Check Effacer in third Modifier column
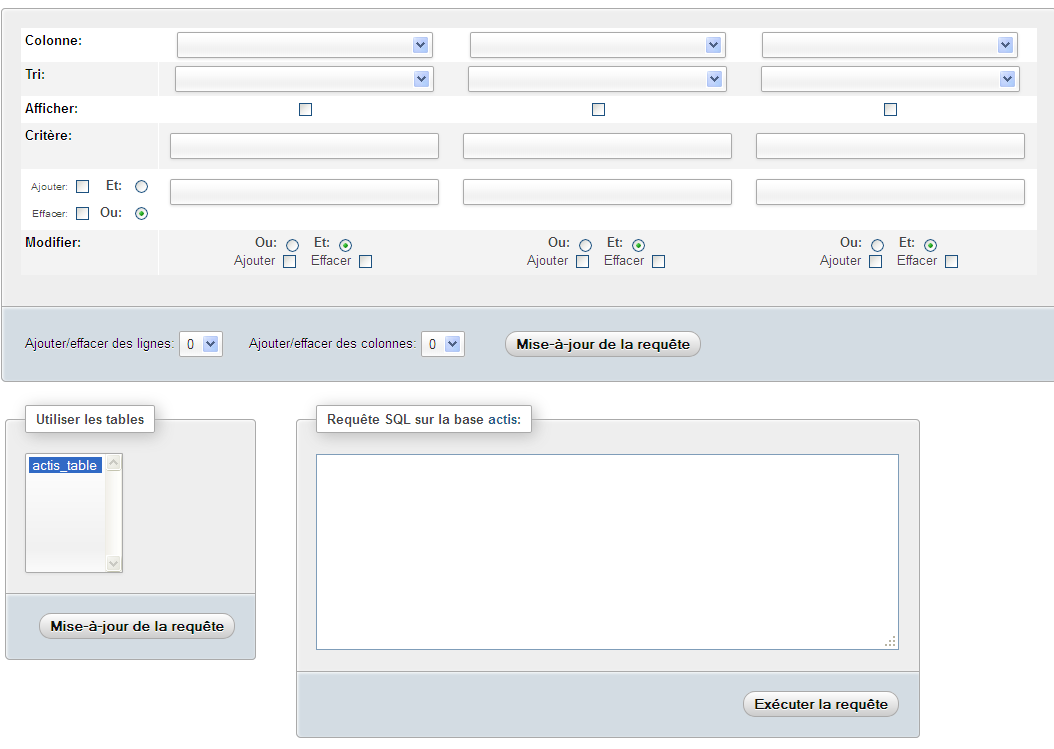The height and width of the screenshot is (749, 1054). (x=951, y=262)
